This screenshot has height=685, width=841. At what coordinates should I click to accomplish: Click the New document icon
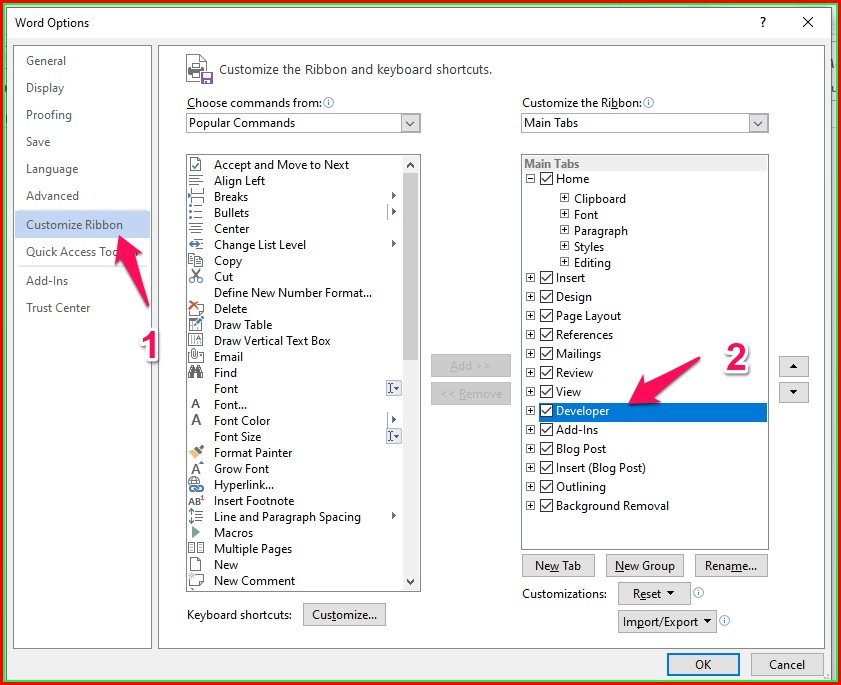point(196,564)
